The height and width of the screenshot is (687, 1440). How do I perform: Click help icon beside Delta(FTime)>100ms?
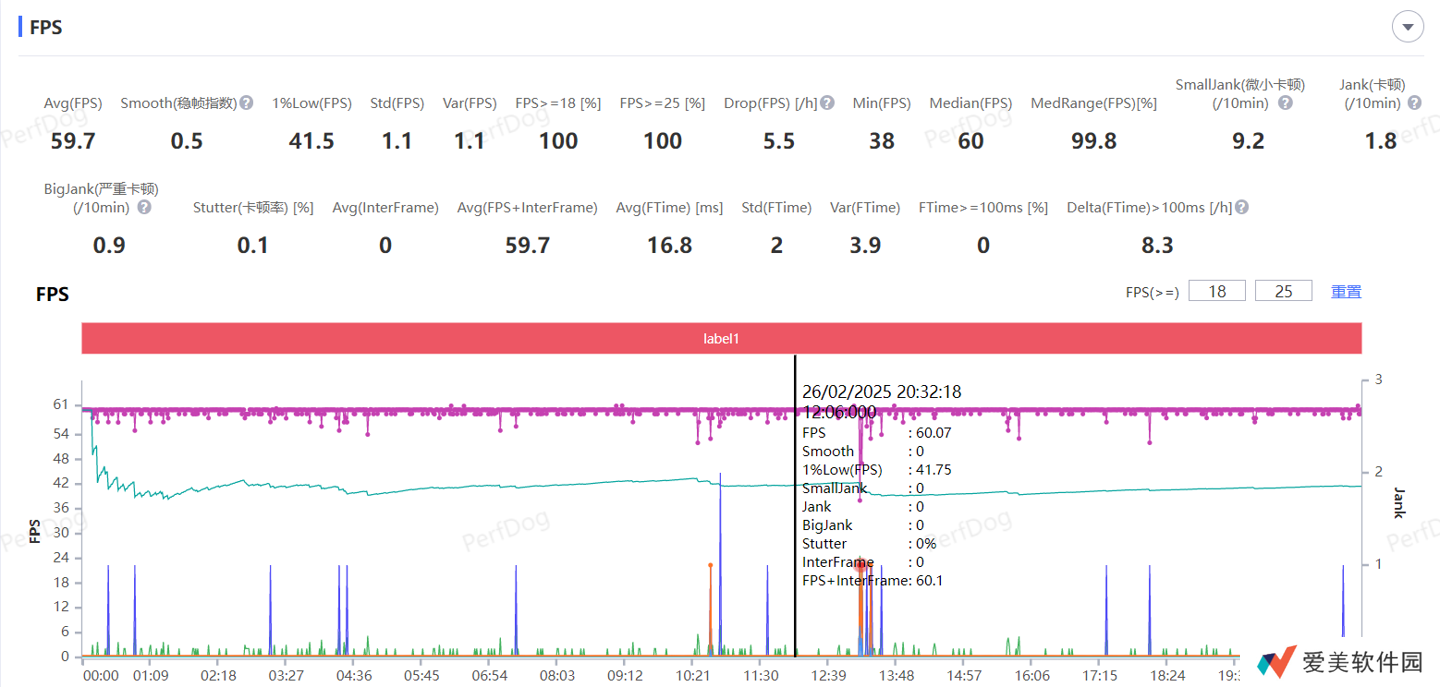[1241, 207]
